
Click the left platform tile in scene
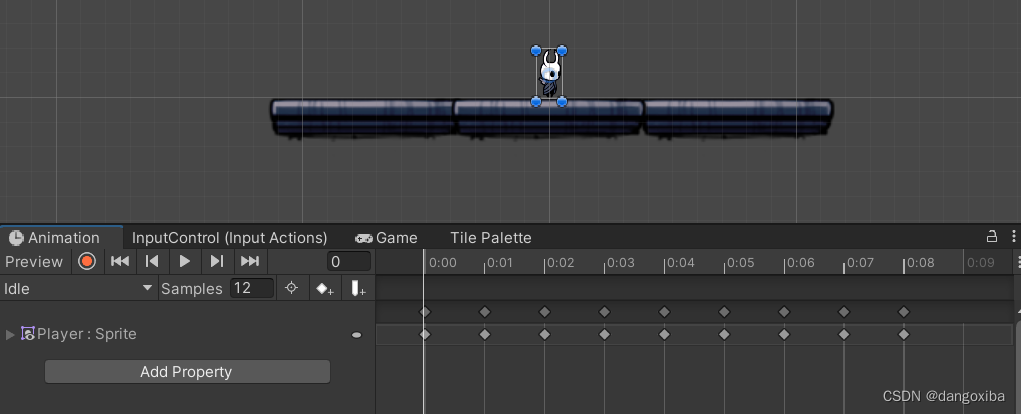pyautogui.click(x=362, y=118)
